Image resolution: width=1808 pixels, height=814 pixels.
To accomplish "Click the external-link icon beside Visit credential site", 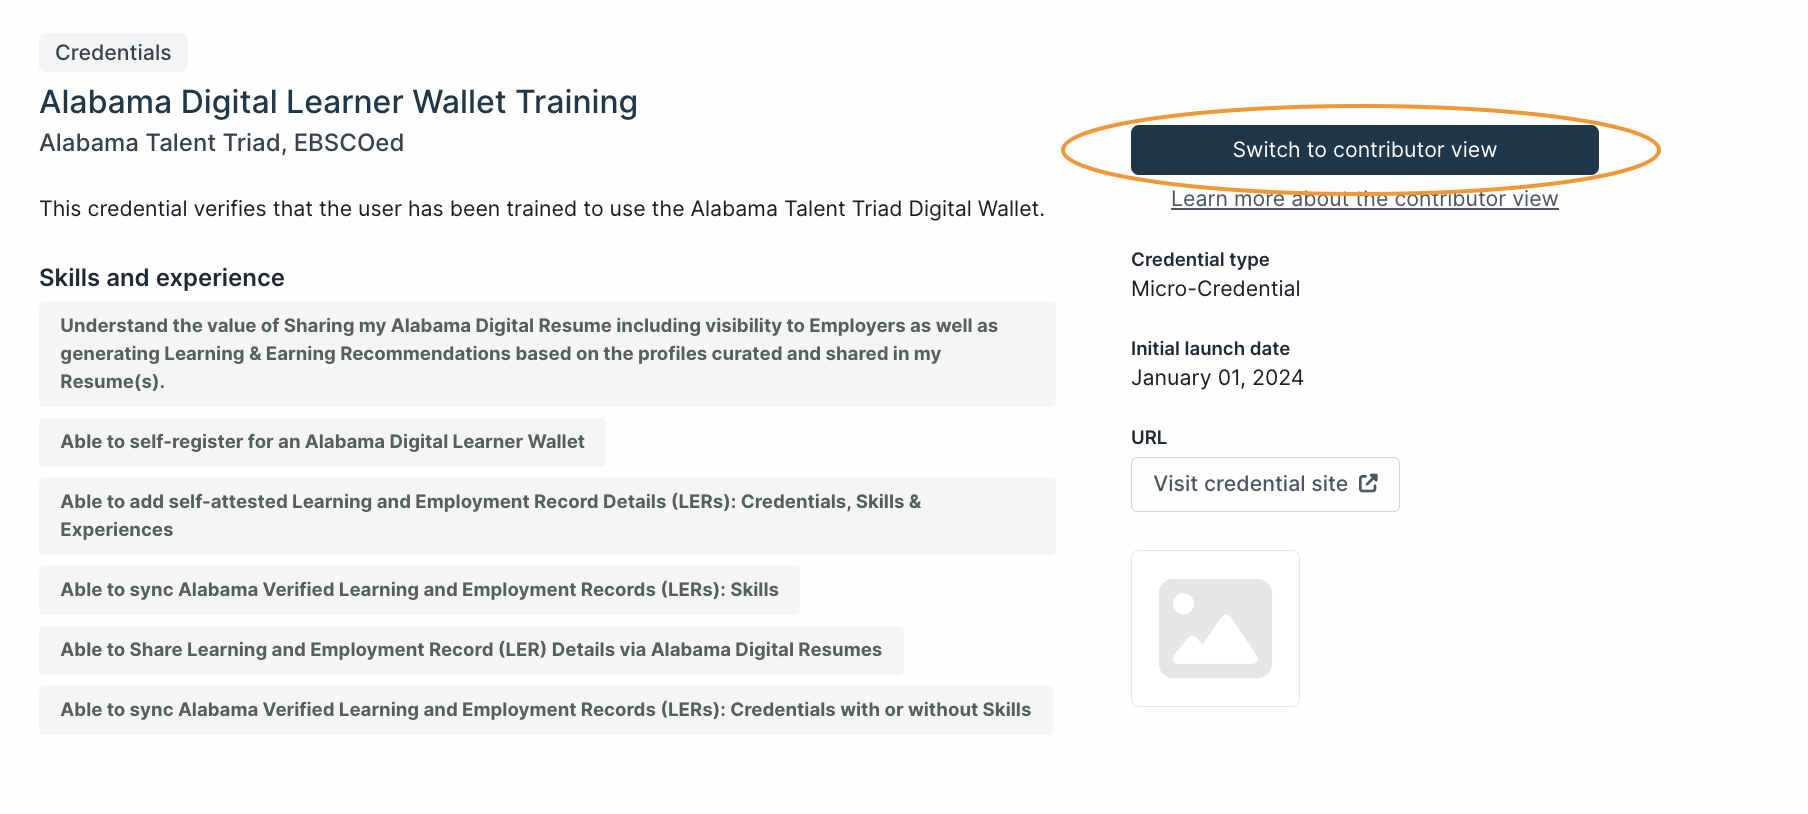I will [x=1368, y=484].
